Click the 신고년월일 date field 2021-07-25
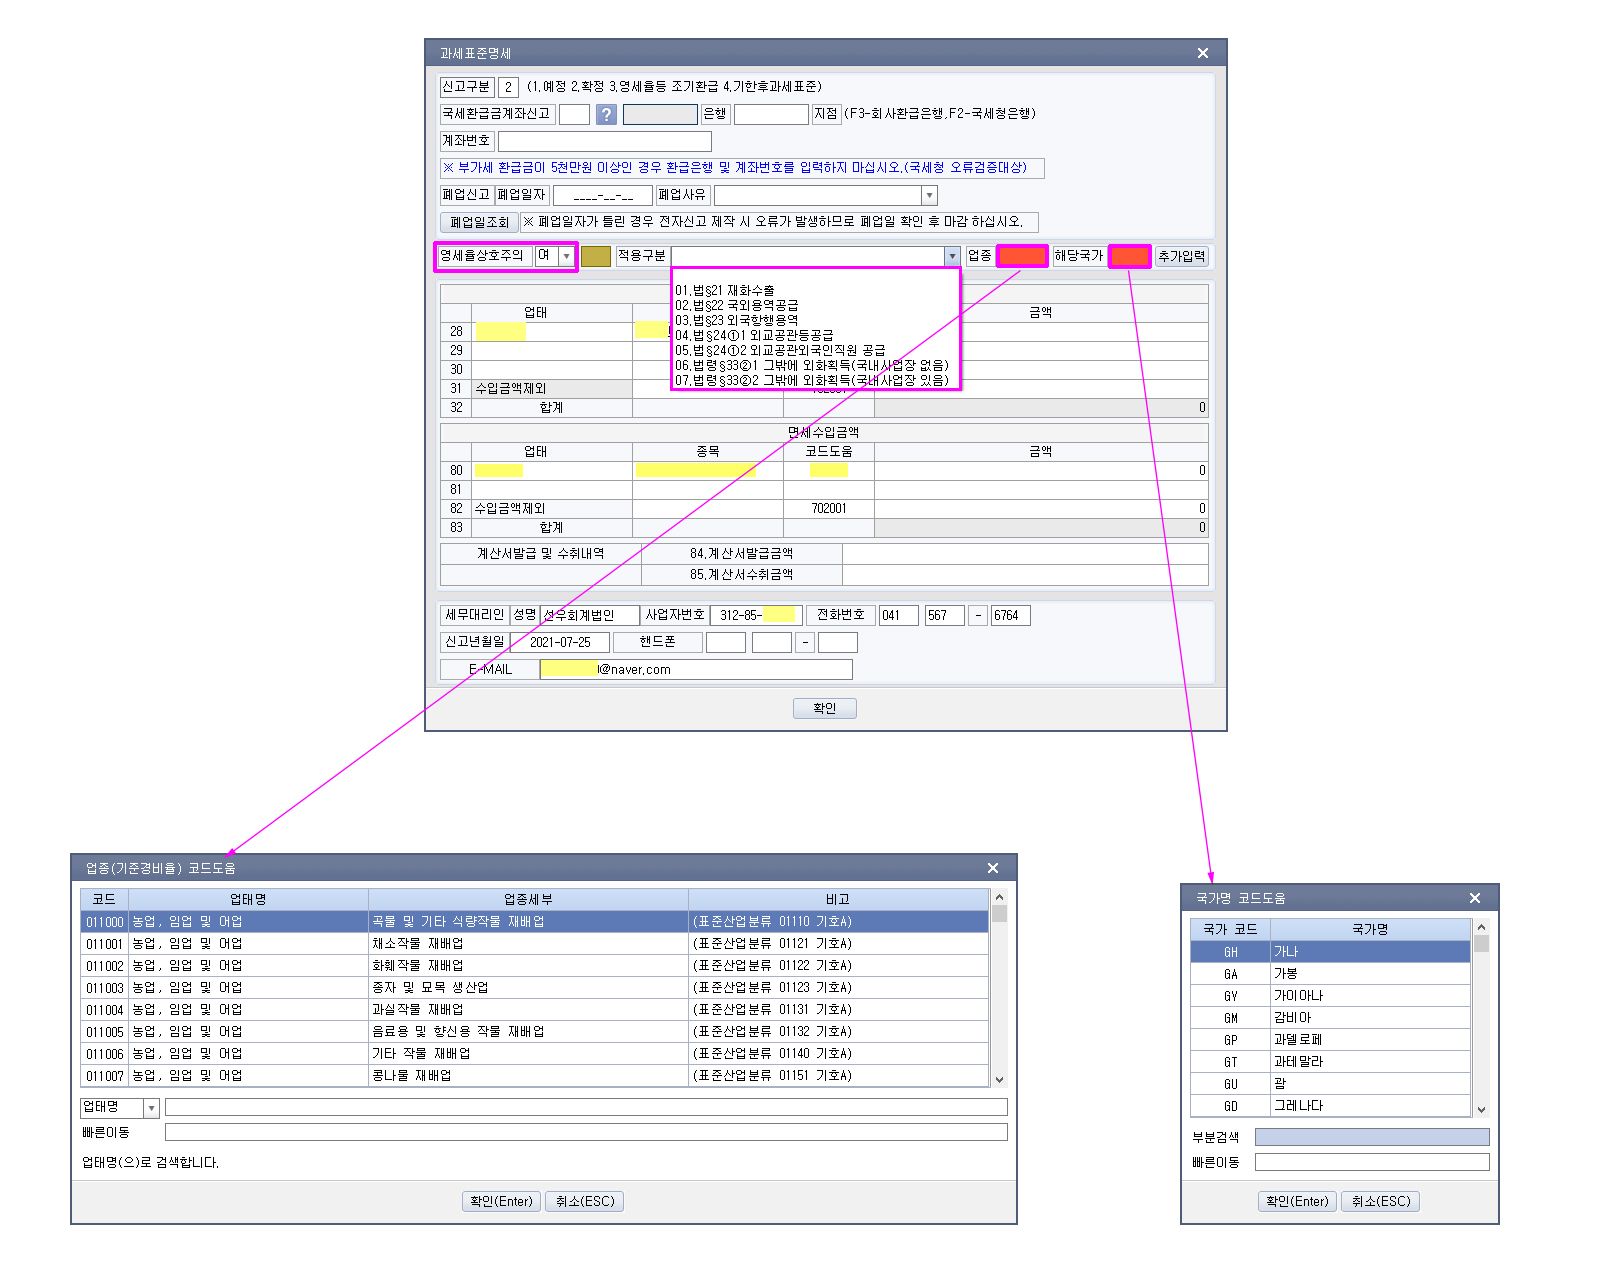Screen dimensions: 1600x1274 pos(560,642)
